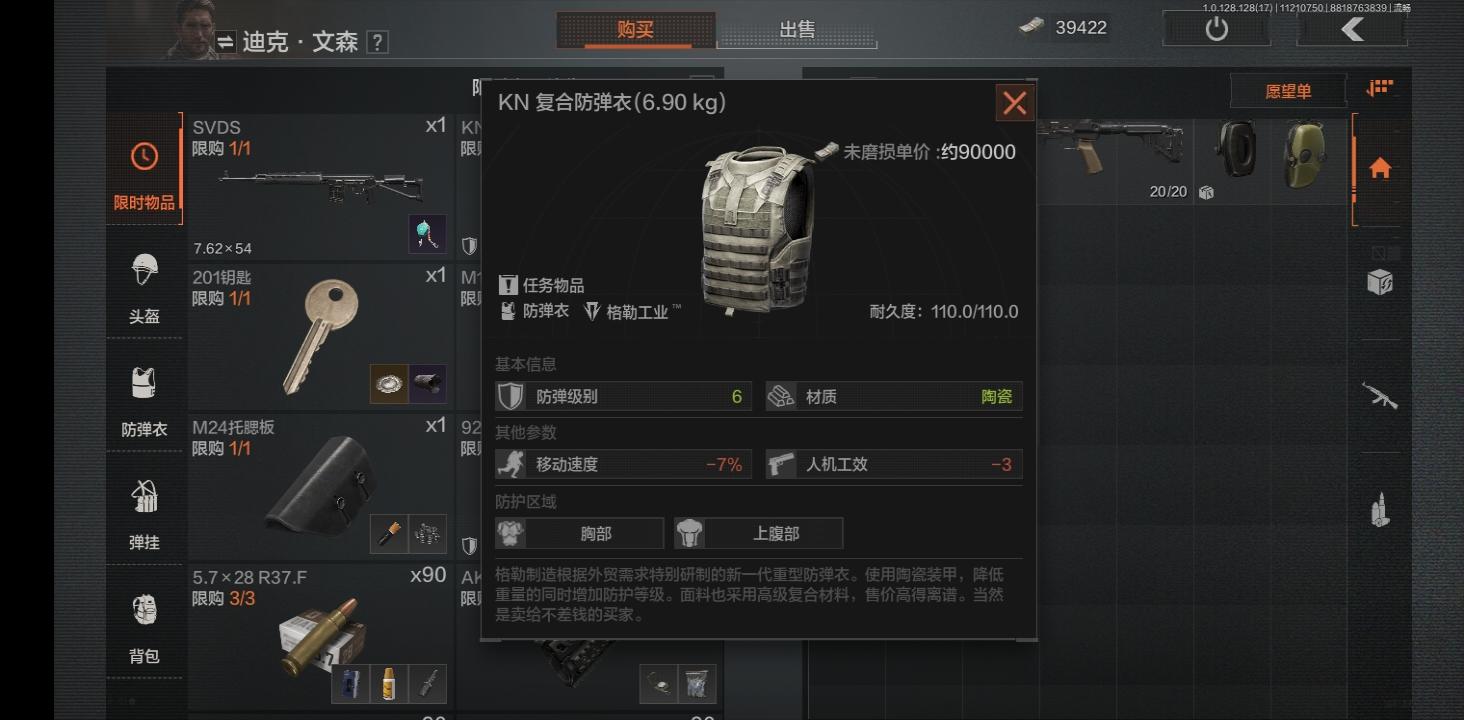Open the home stash tab icon
This screenshot has width=1464, height=720.
(x=1380, y=169)
